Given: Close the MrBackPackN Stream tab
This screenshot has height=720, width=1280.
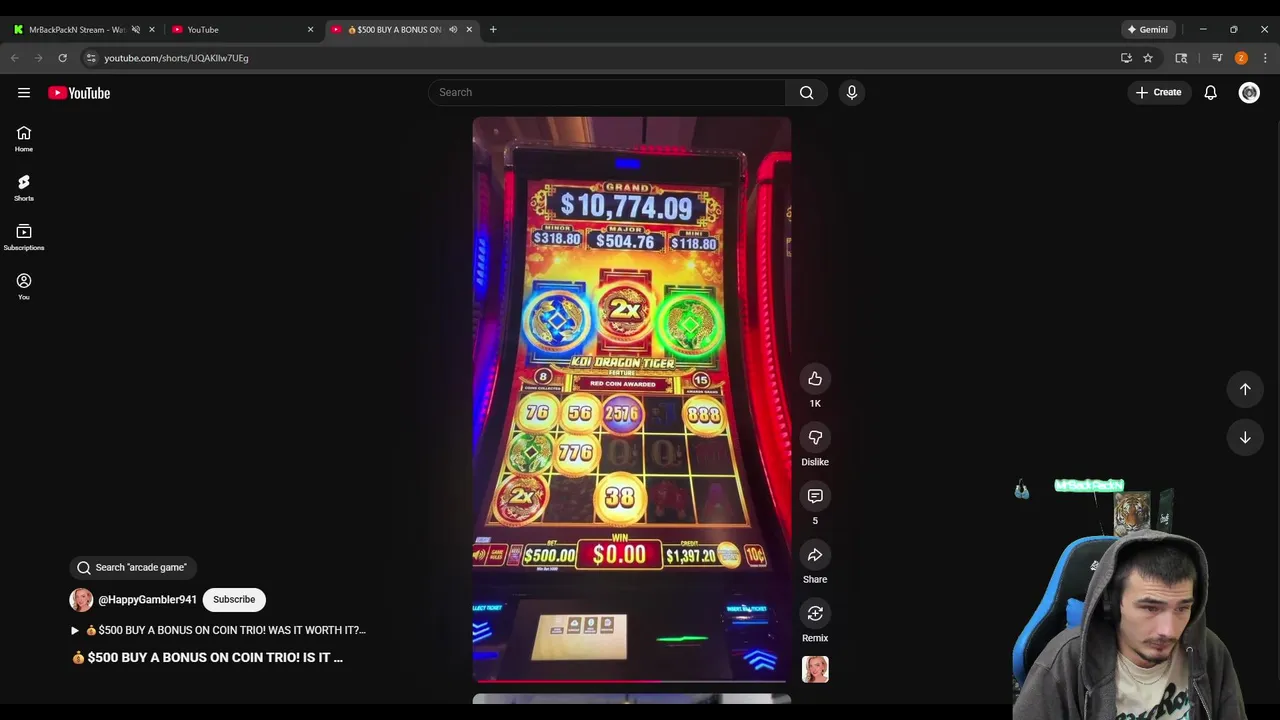Looking at the screenshot, I should click(152, 29).
